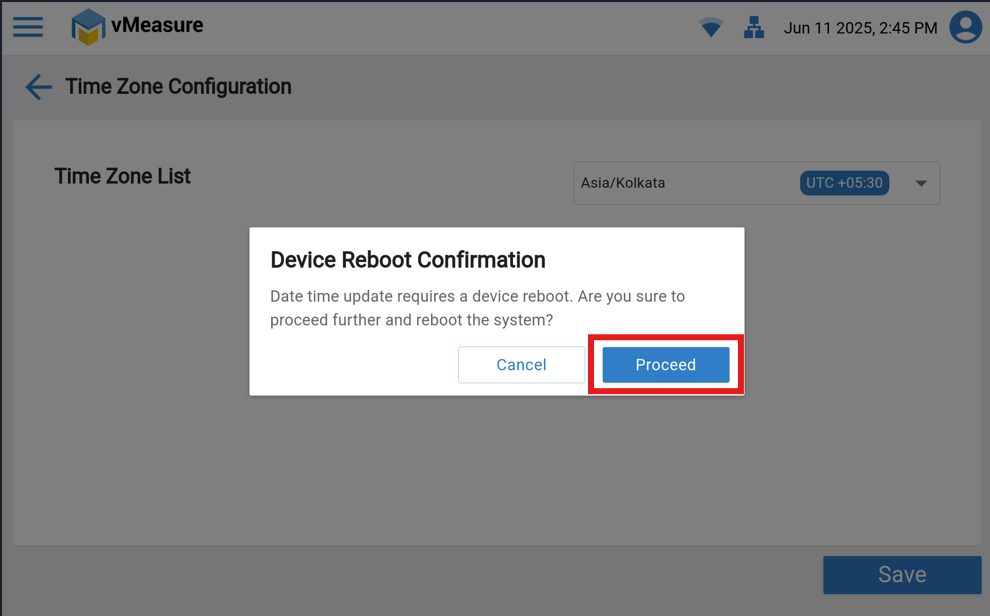Click the Device Reboot Confirmation heading
The width and height of the screenshot is (990, 616).
click(408, 260)
